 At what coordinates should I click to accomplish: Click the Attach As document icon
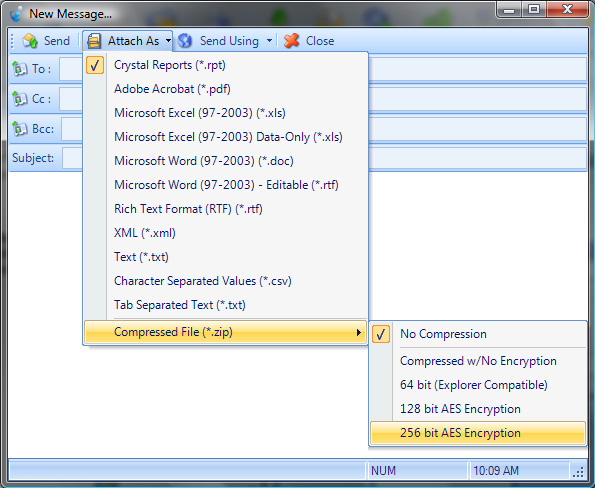pos(94,41)
